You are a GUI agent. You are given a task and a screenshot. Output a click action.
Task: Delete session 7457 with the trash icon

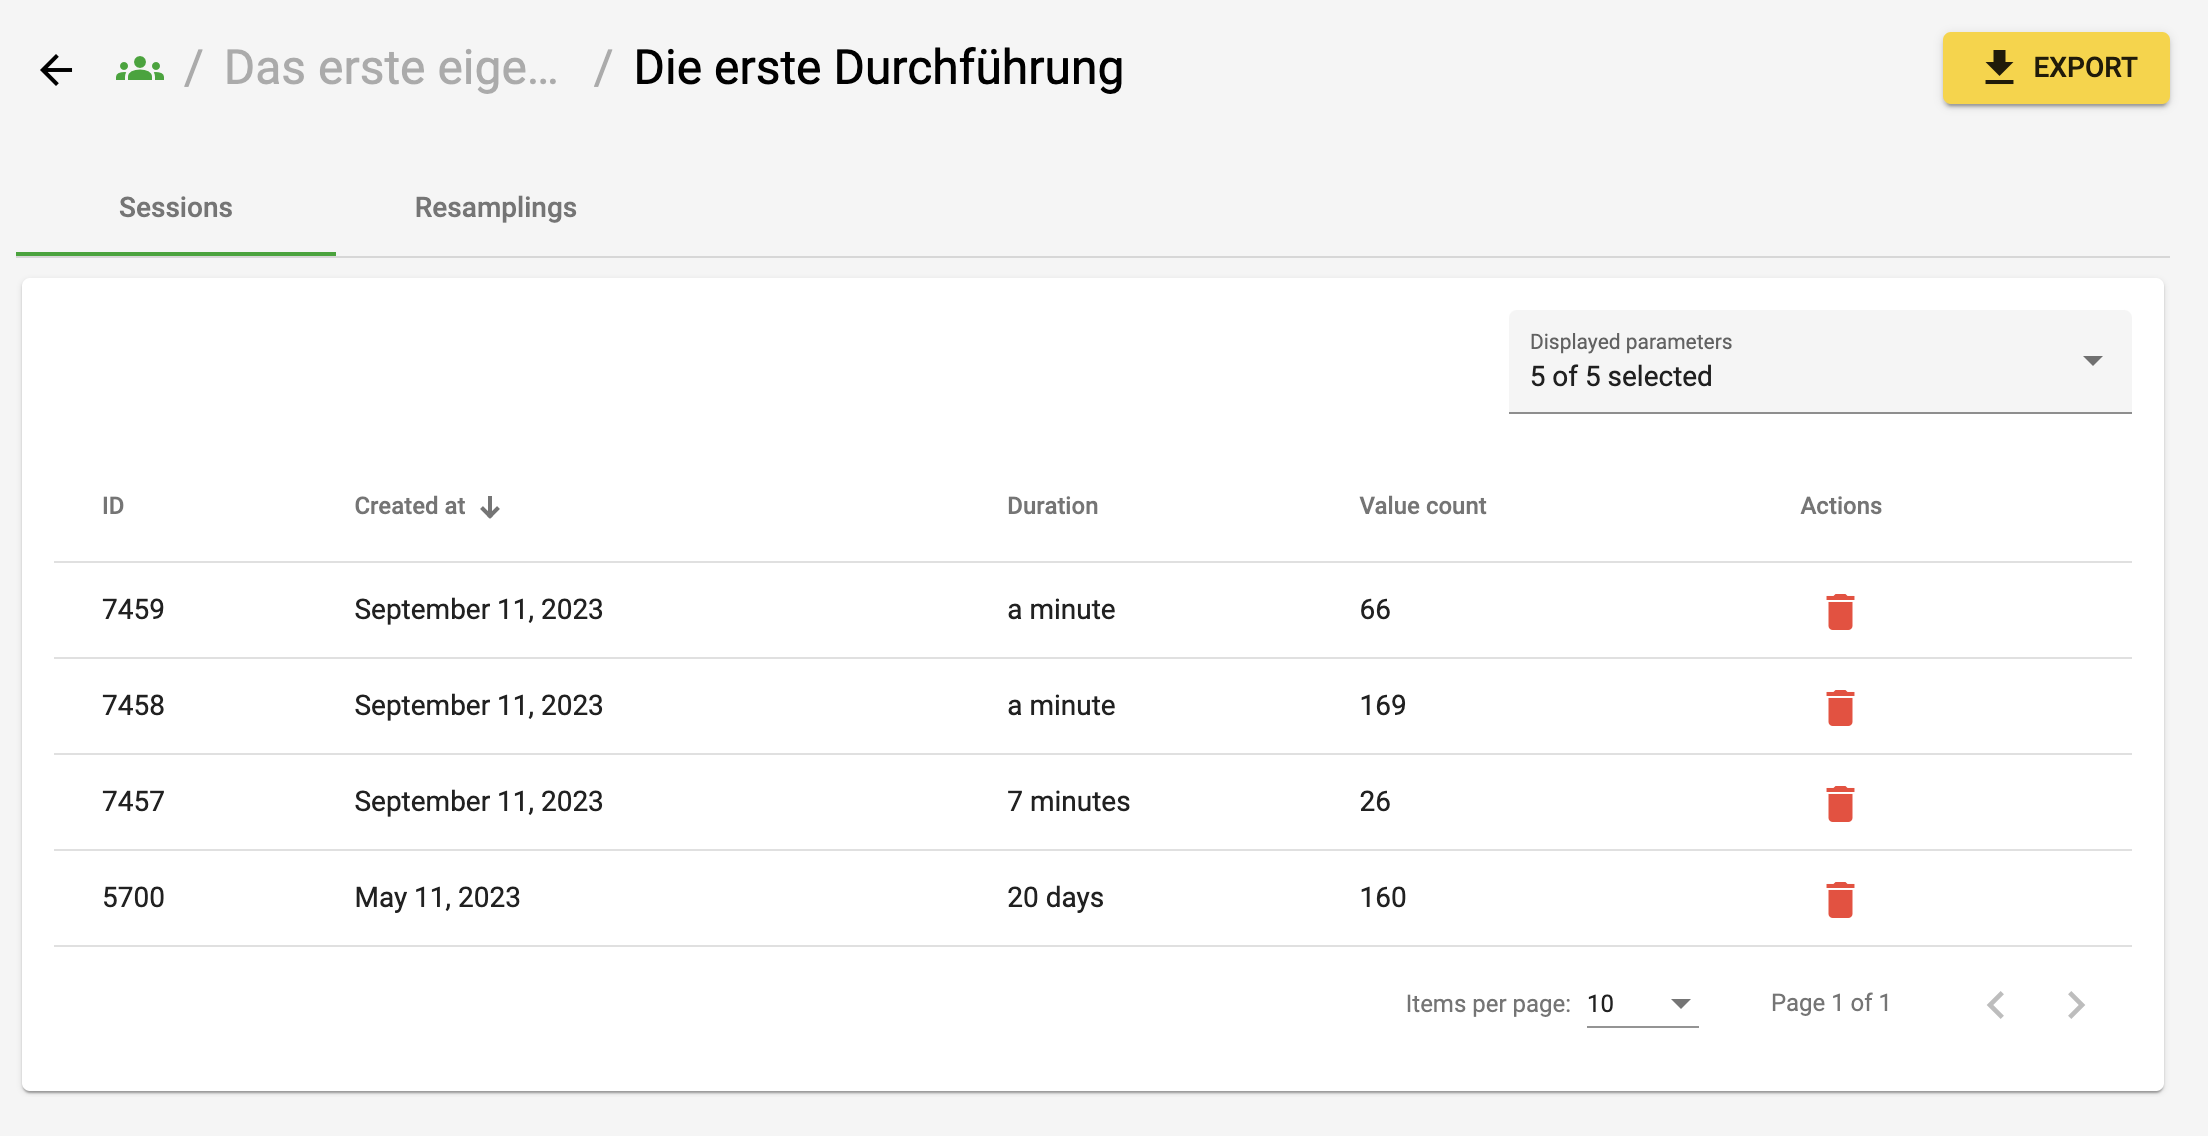pos(1840,803)
